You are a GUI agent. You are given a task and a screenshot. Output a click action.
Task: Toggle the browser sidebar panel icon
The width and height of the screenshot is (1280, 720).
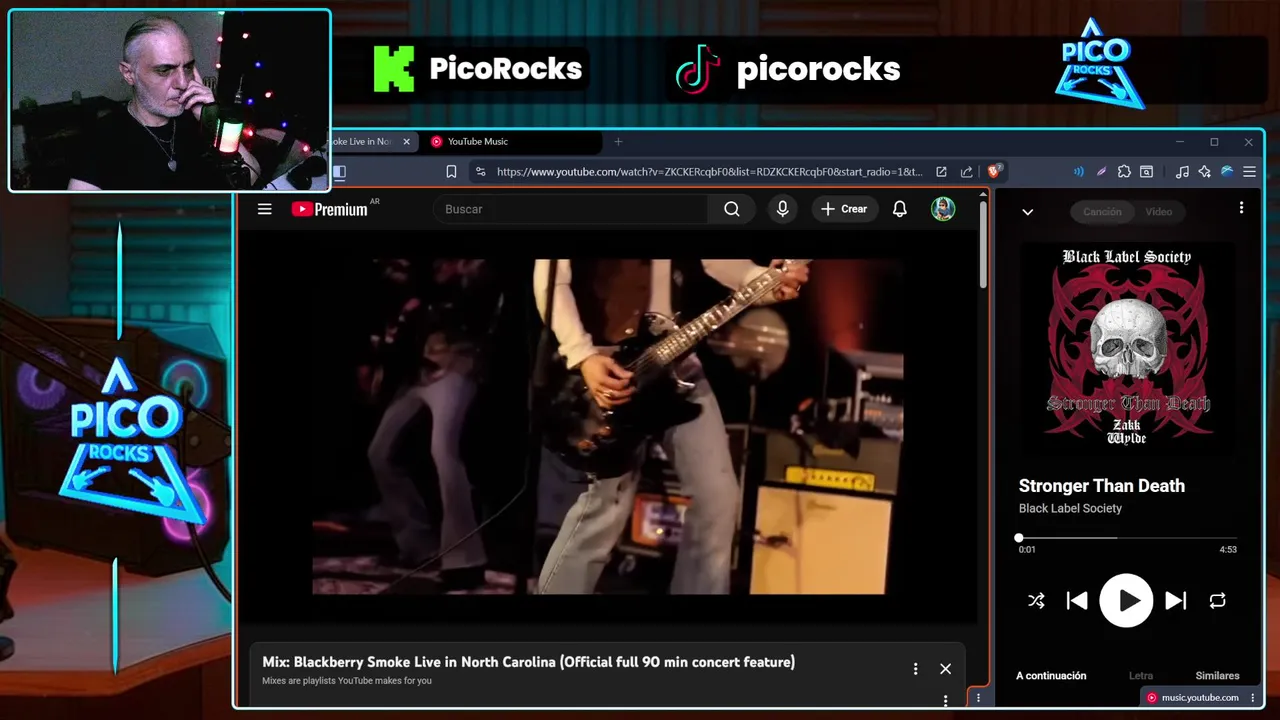(x=339, y=172)
